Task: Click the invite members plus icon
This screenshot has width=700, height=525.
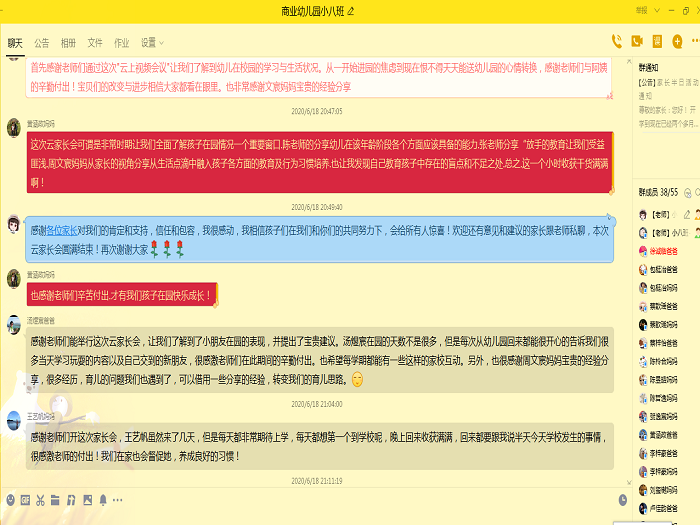Action: (675, 41)
